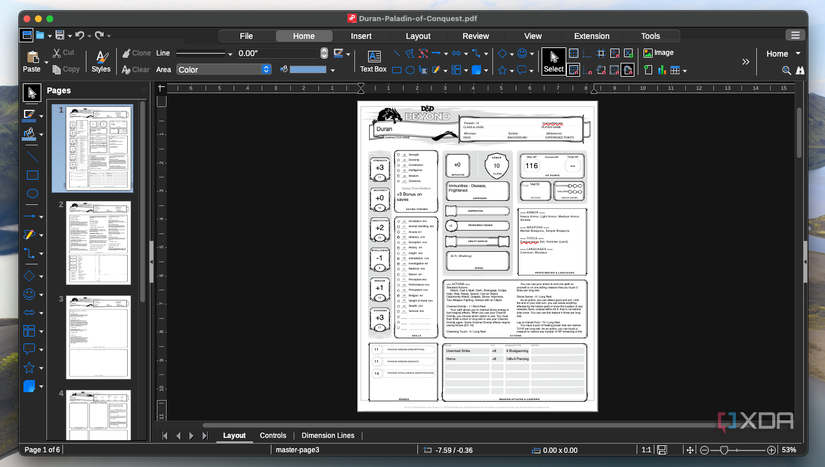Open the File tab
The width and height of the screenshot is (825, 467).
(x=246, y=36)
